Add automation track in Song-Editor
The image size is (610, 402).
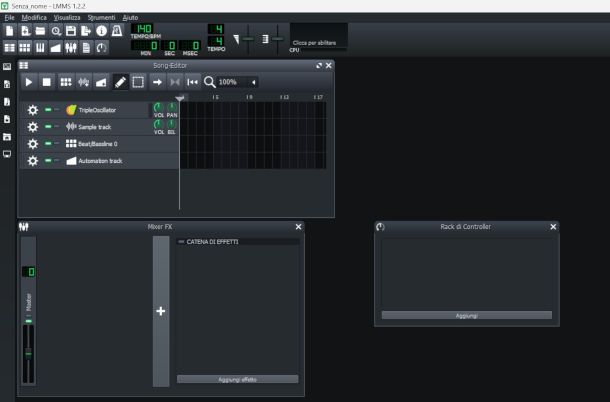pyautogui.click(x=101, y=82)
